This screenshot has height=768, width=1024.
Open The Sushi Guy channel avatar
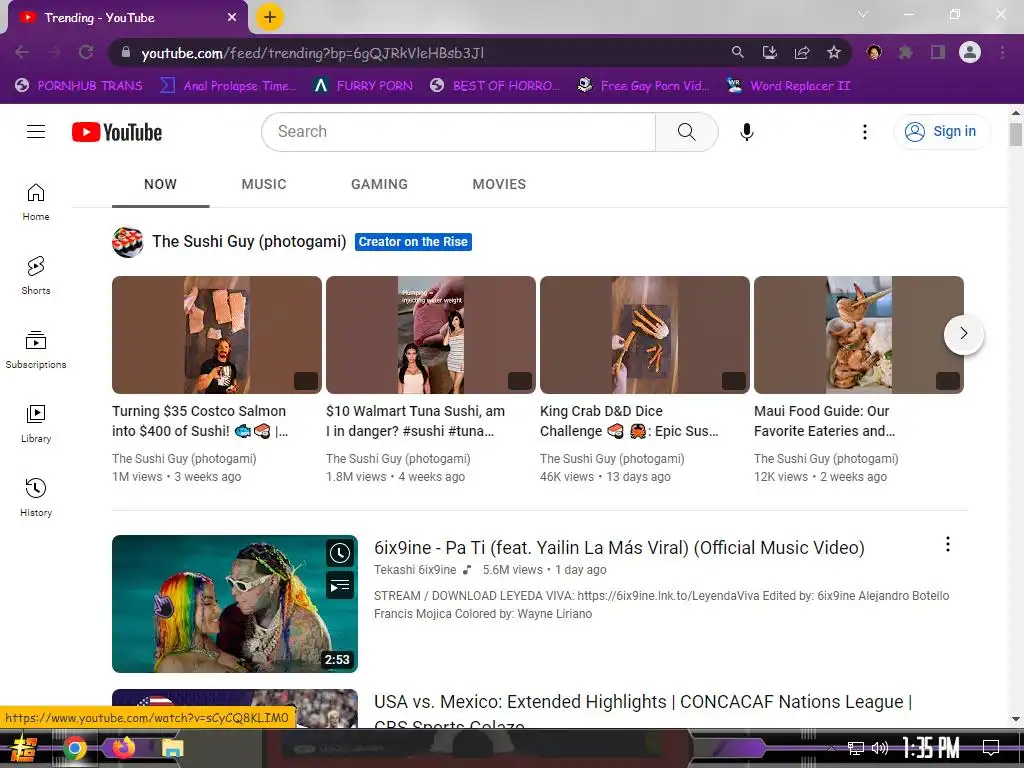[x=127, y=242]
